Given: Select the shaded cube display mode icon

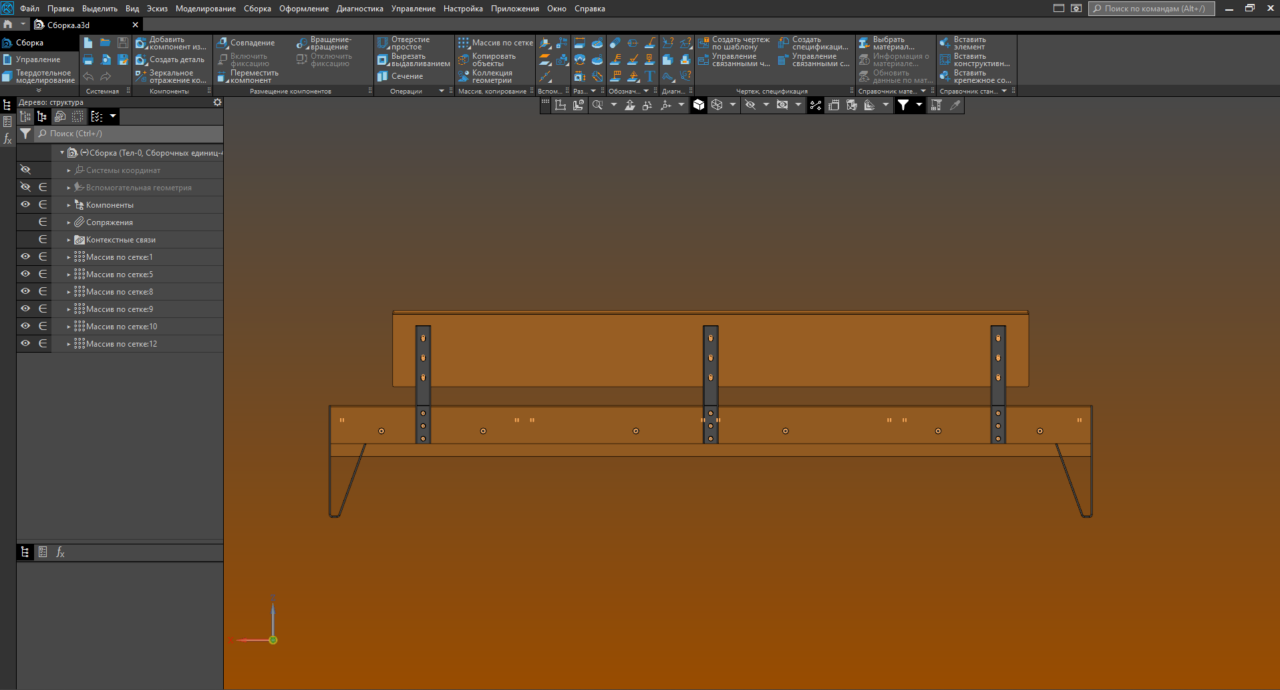Looking at the screenshot, I should coord(699,105).
